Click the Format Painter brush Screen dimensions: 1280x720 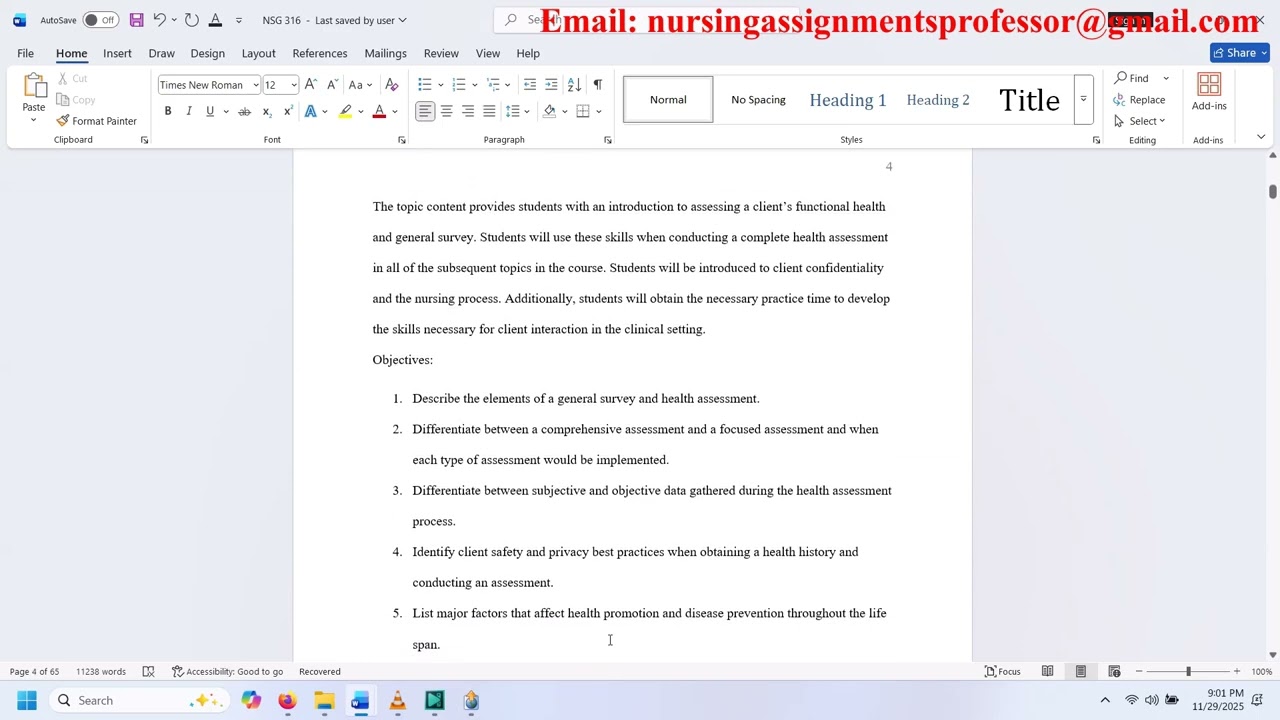tap(97, 121)
